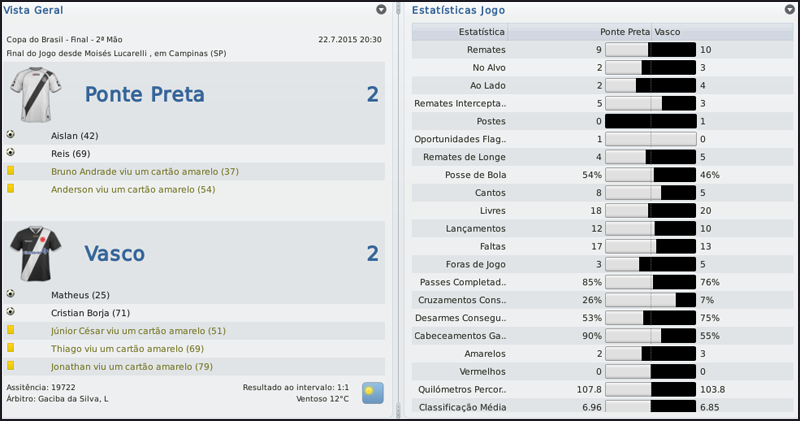Open the Ponte Preta team name link
800x421 pixels.
pyautogui.click(x=144, y=94)
